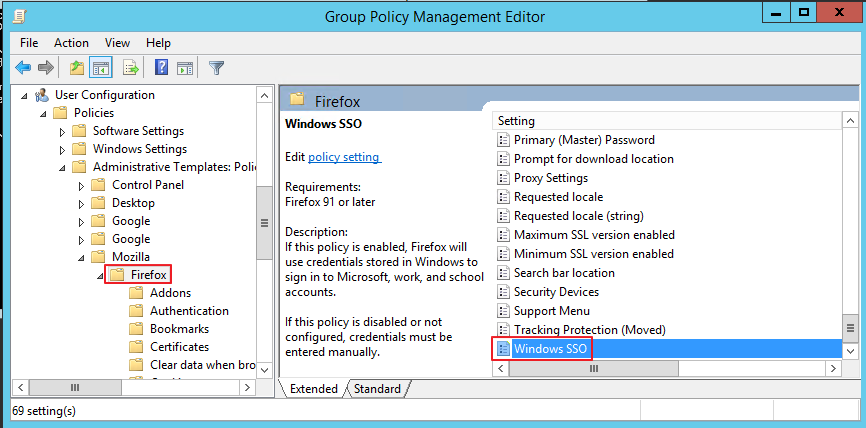Collapse the Firefox tree node

pyautogui.click(x=101, y=276)
